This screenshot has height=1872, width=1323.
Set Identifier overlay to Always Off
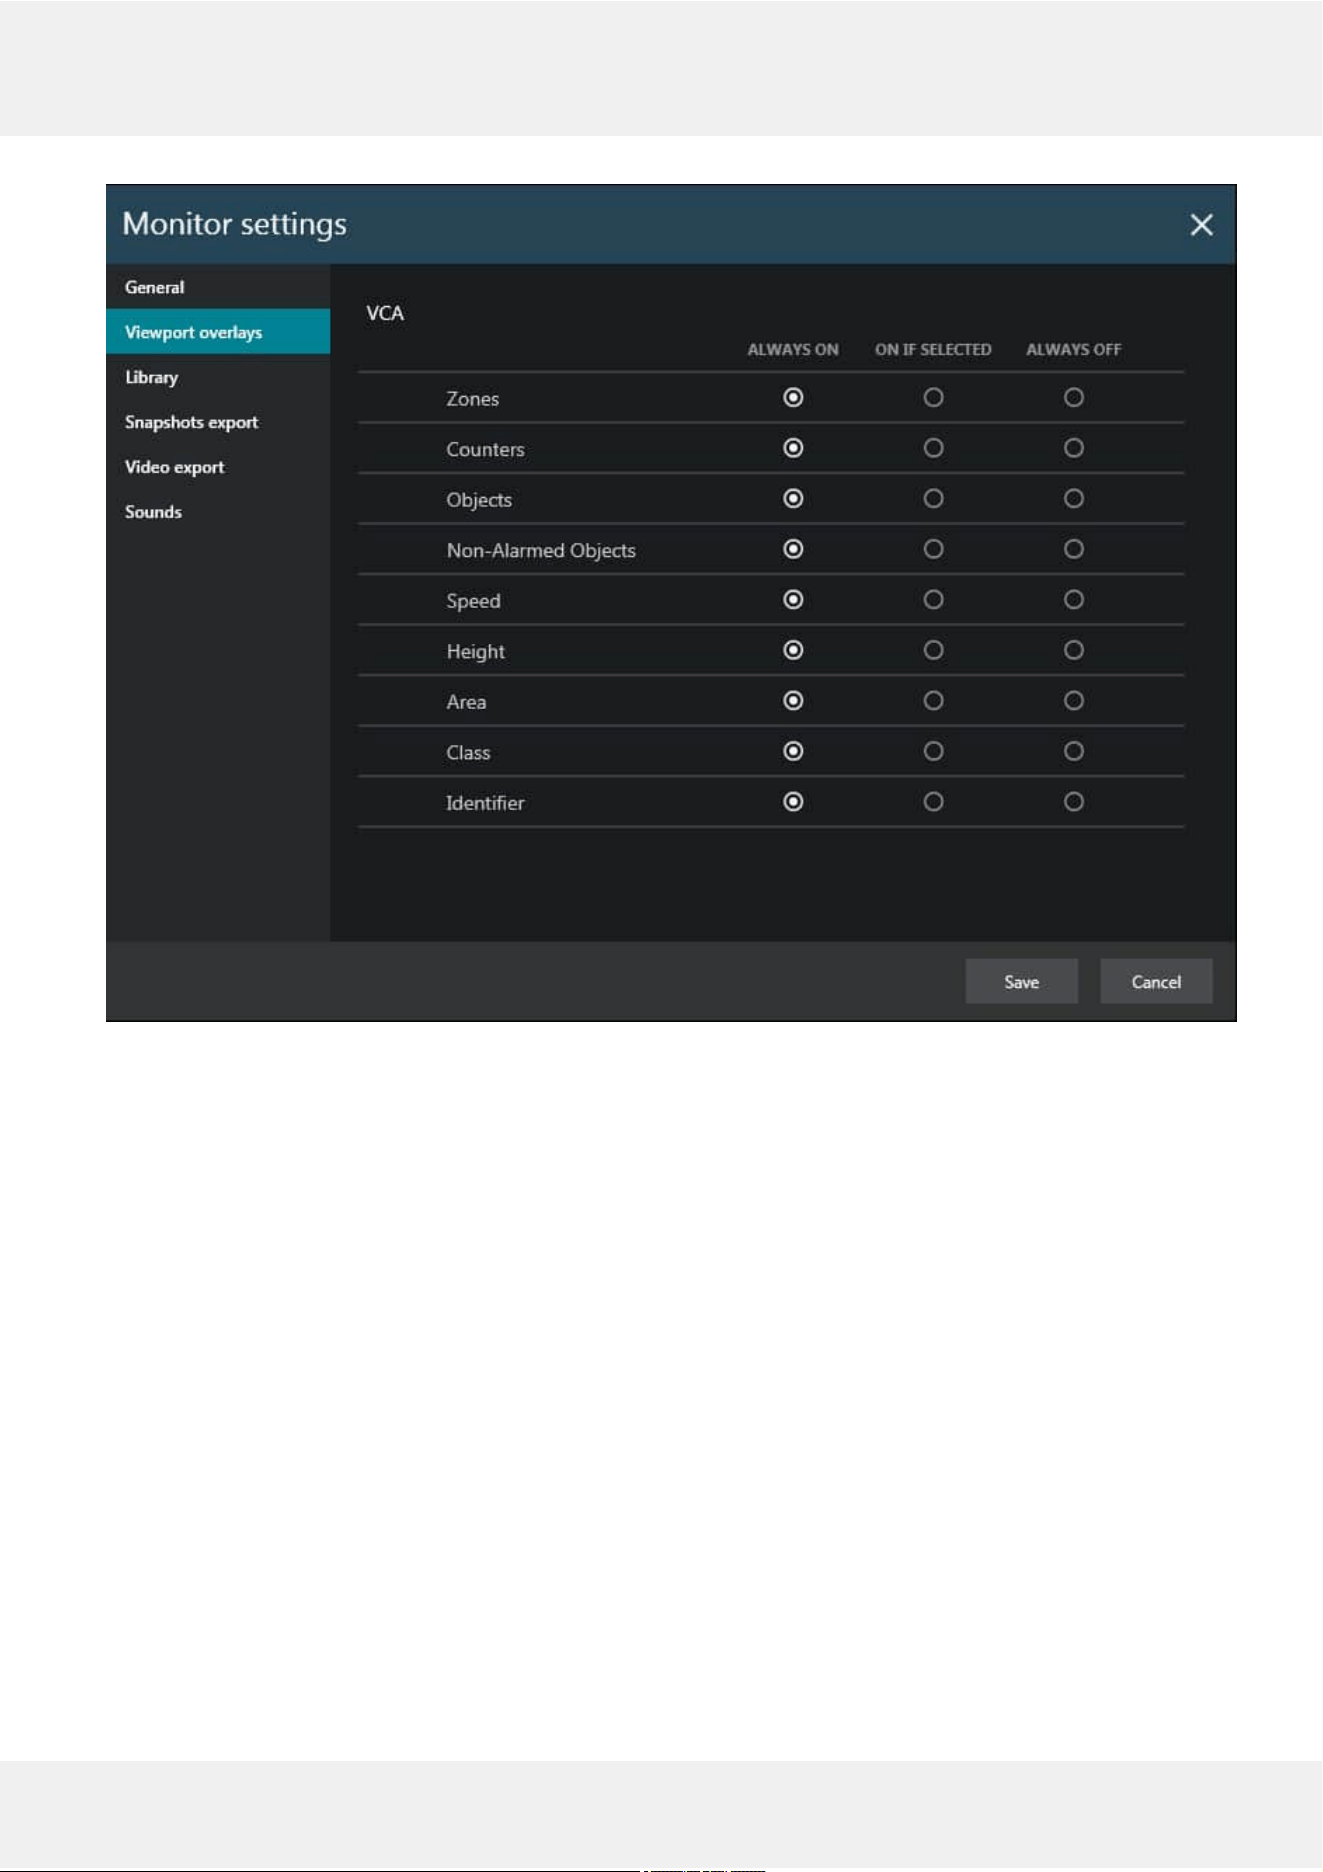pos(1073,802)
